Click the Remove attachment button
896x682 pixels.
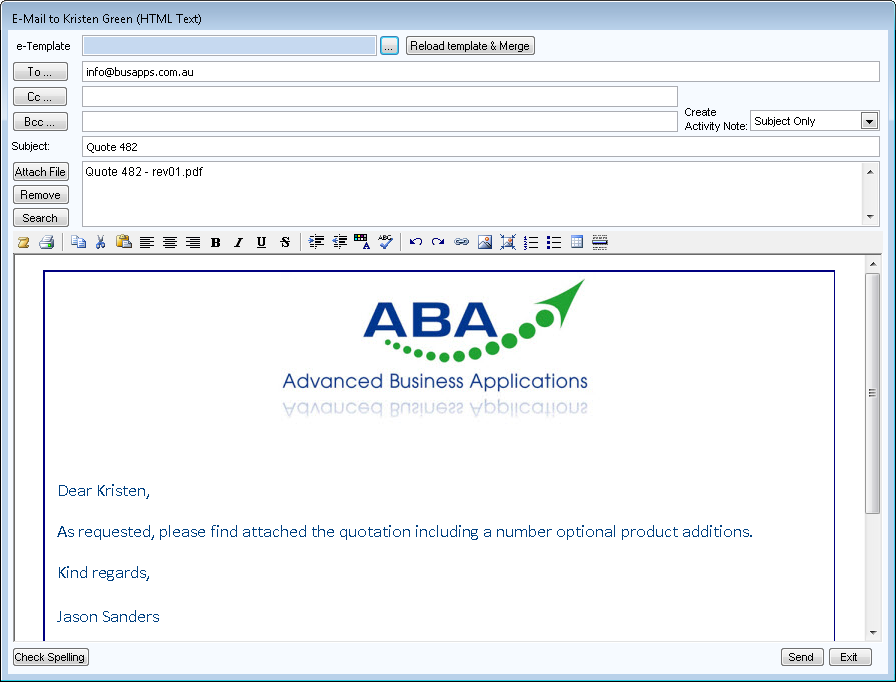[x=41, y=195]
